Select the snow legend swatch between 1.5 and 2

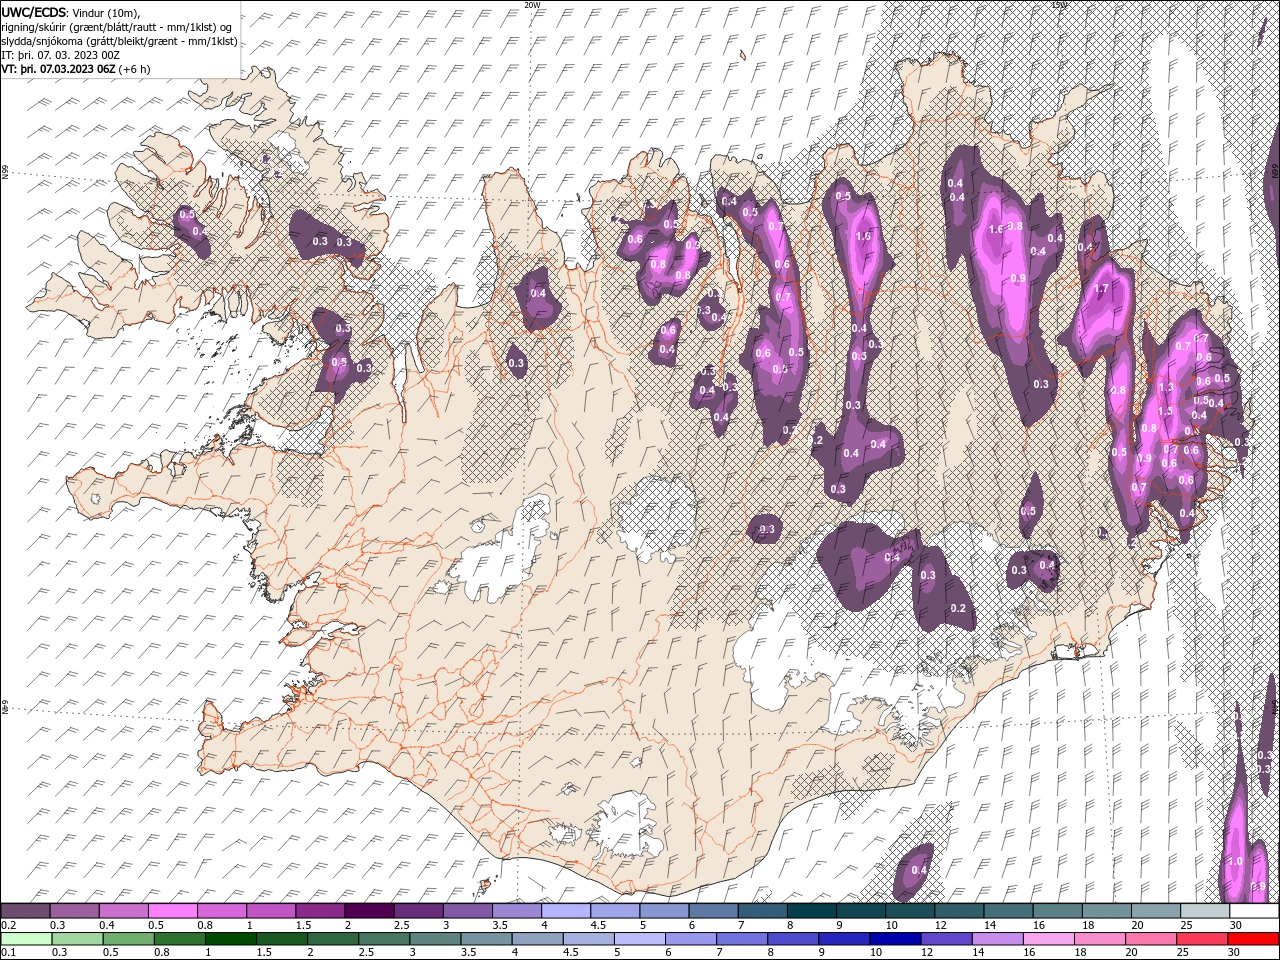[x=320, y=911]
